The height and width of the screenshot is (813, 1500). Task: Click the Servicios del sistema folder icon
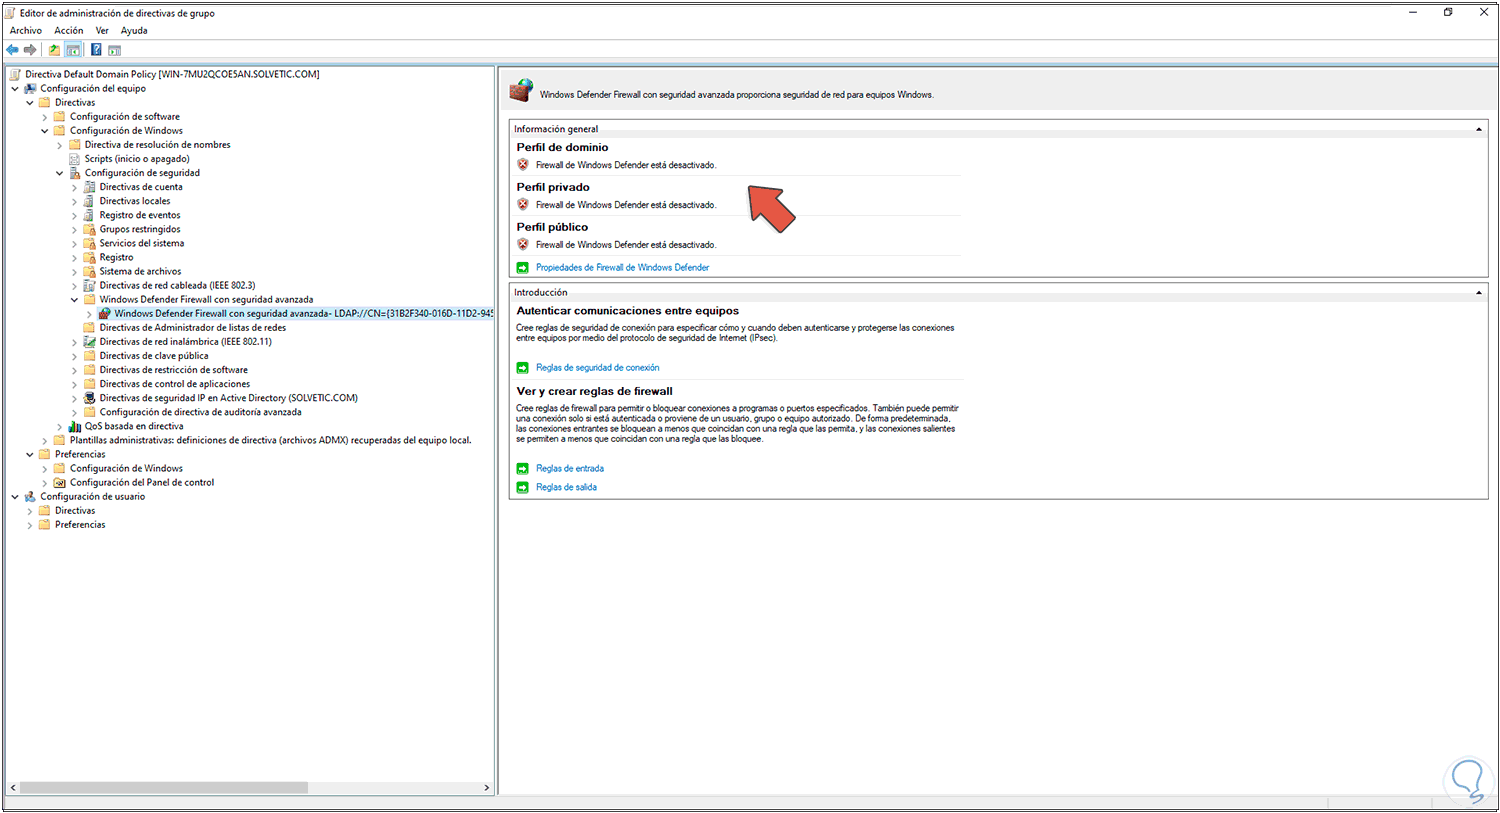(90, 243)
